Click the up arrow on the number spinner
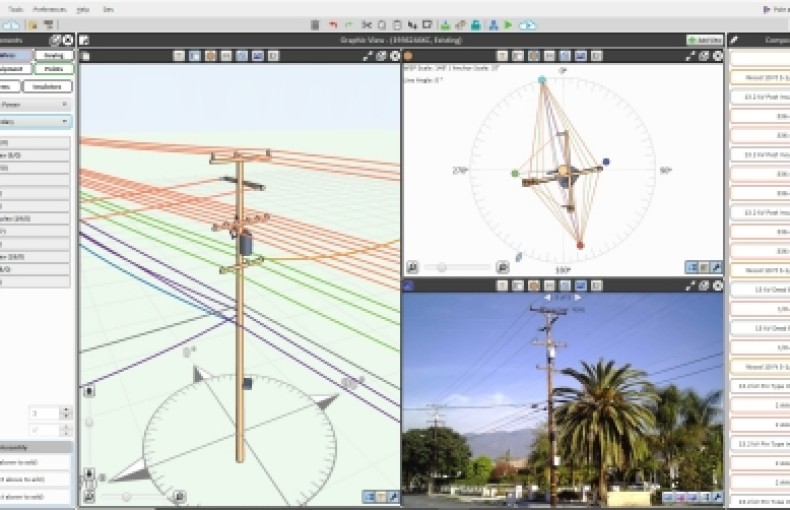The height and width of the screenshot is (510, 790). tap(67, 409)
